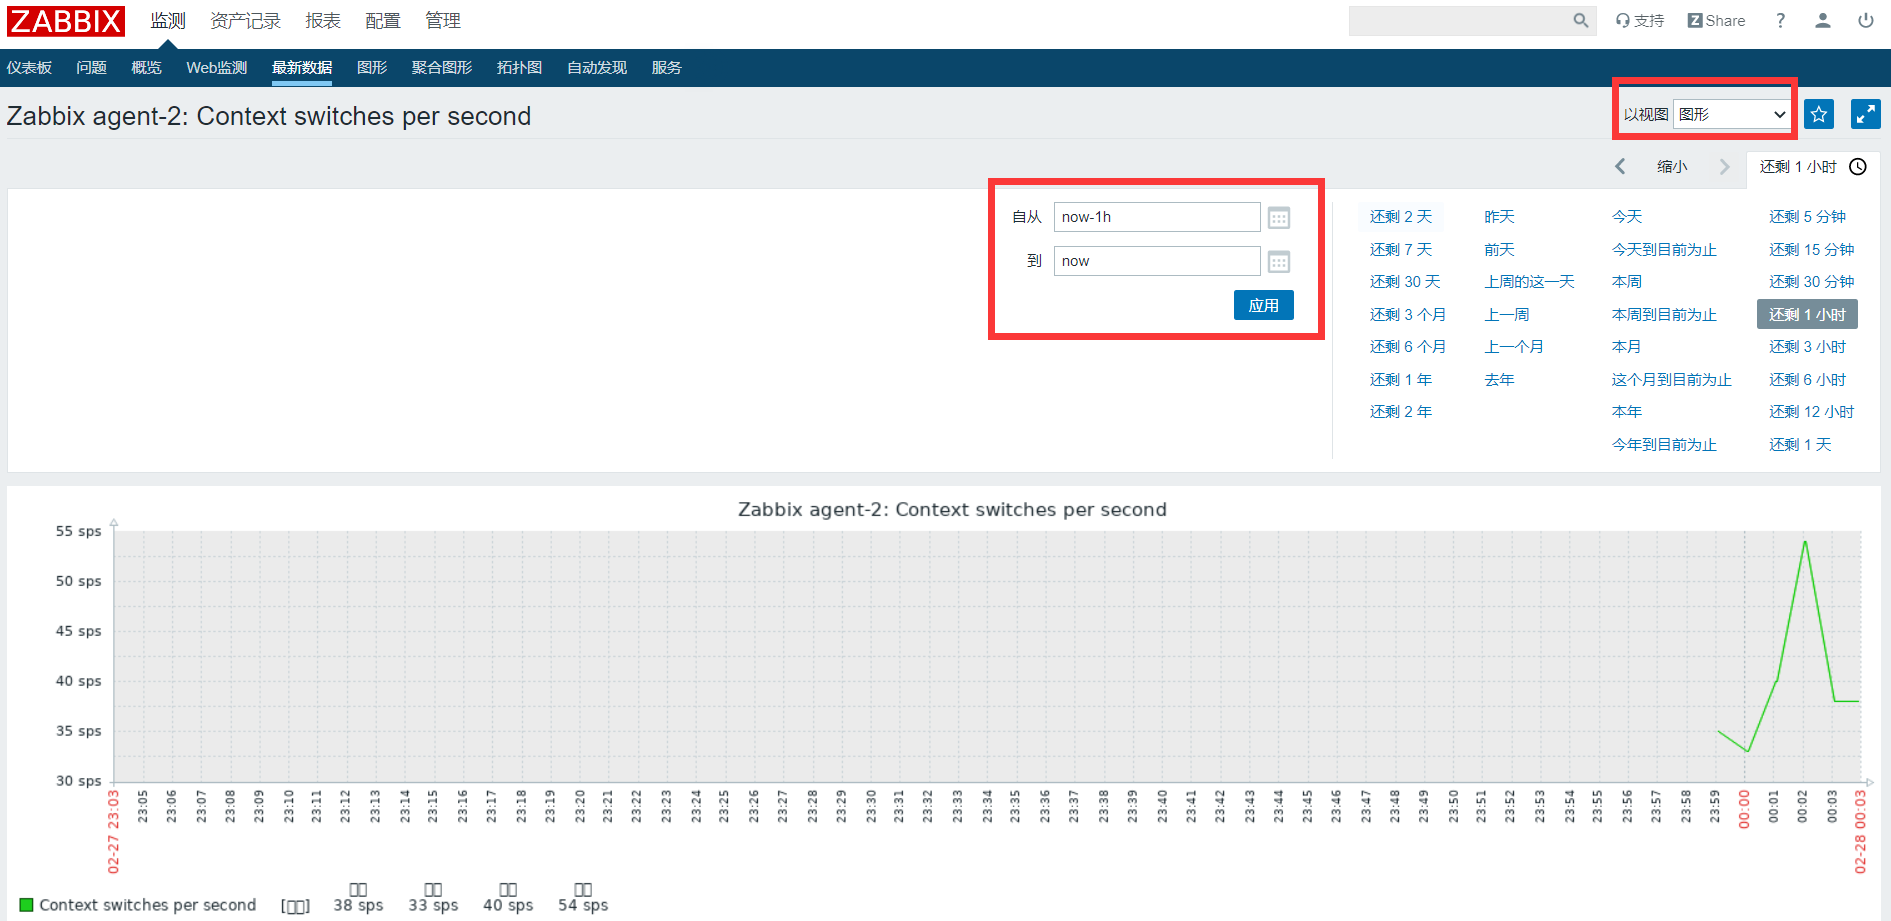Click the clock icon in time selector tab
Screen dimensions: 1891x921
(x=1858, y=167)
